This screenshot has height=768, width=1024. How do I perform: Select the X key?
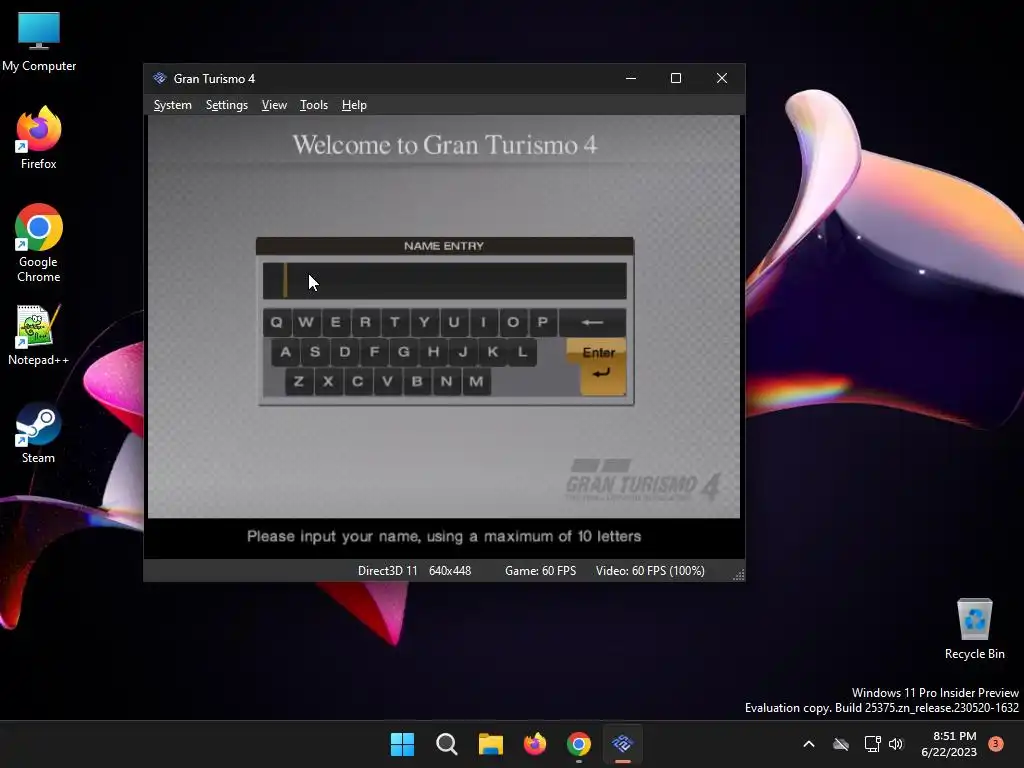pyautogui.click(x=328, y=381)
